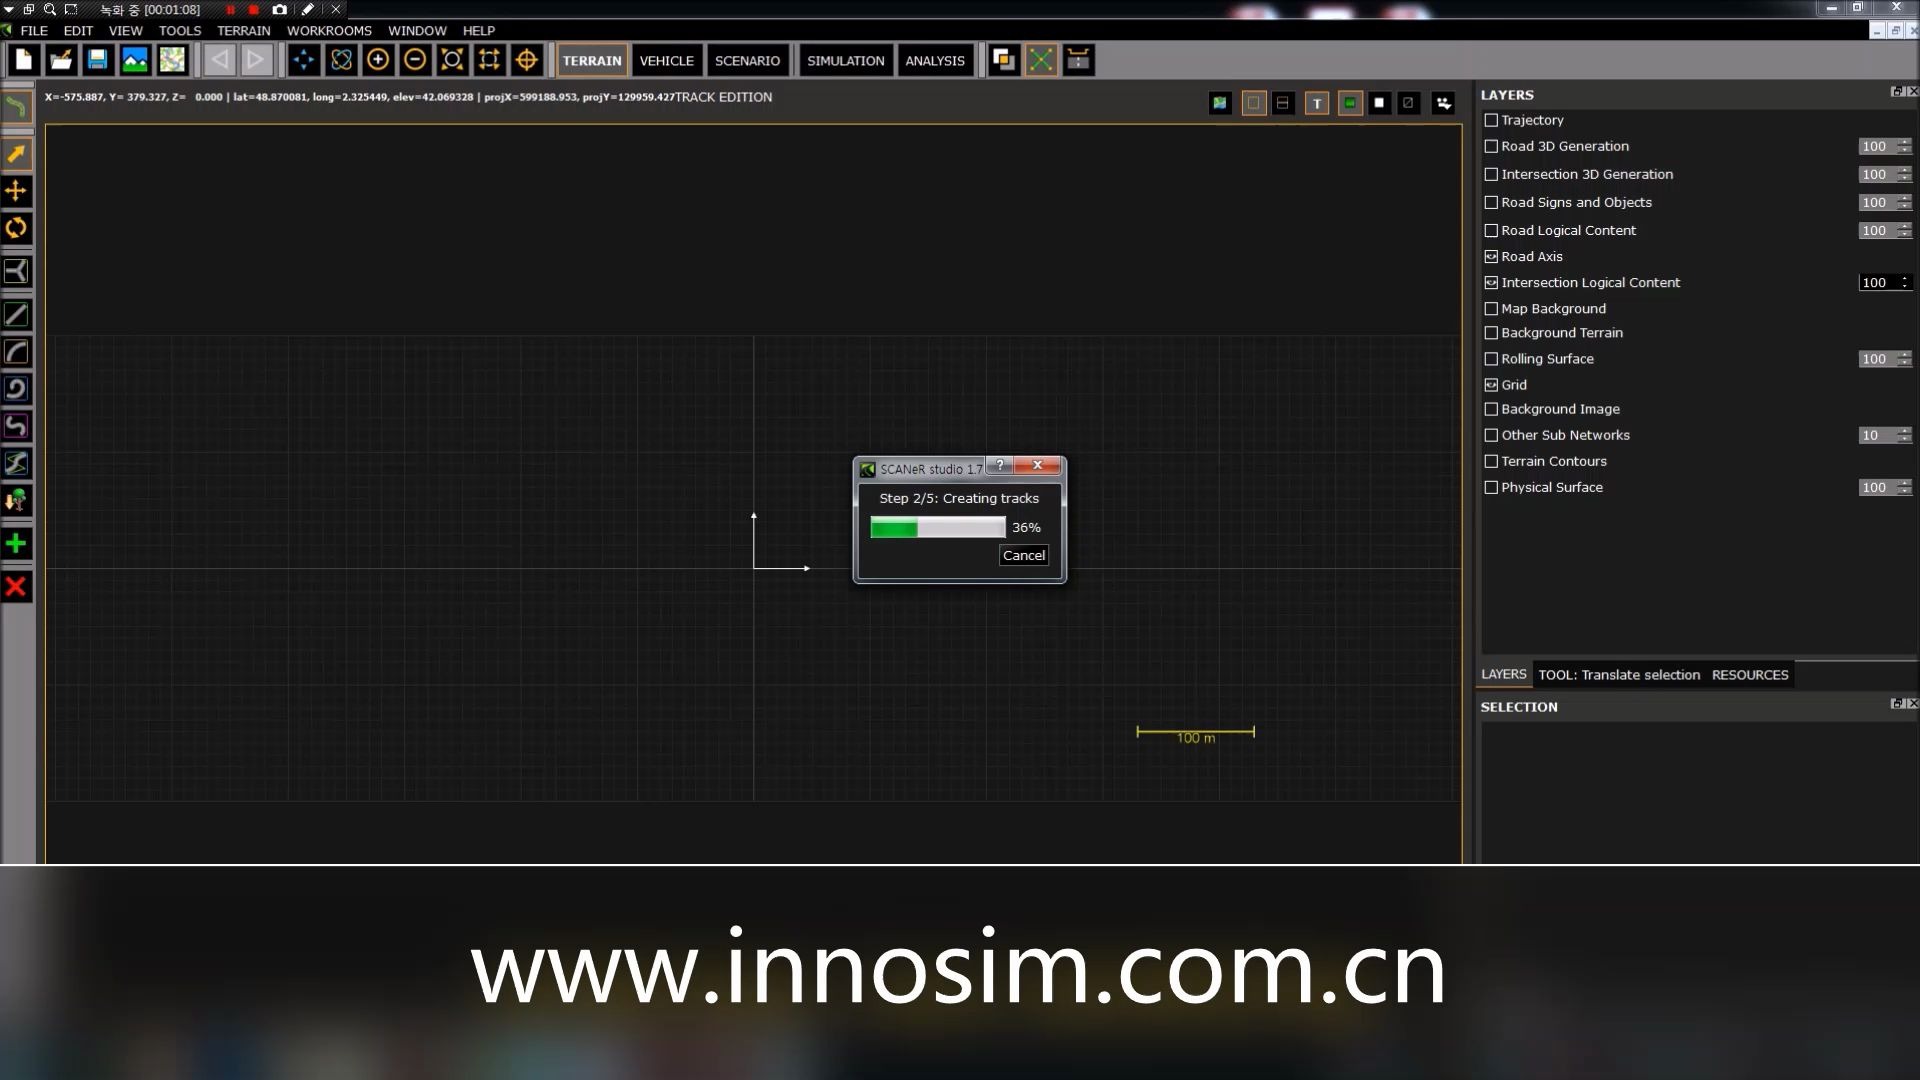
Task: Increase Road 3D Generation opacity stepper
Action: (1904, 142)
